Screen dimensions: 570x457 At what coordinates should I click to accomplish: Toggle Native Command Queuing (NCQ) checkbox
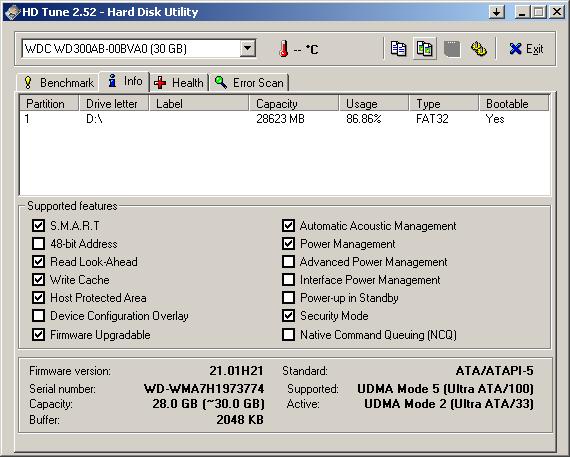[x=288, y=334]
